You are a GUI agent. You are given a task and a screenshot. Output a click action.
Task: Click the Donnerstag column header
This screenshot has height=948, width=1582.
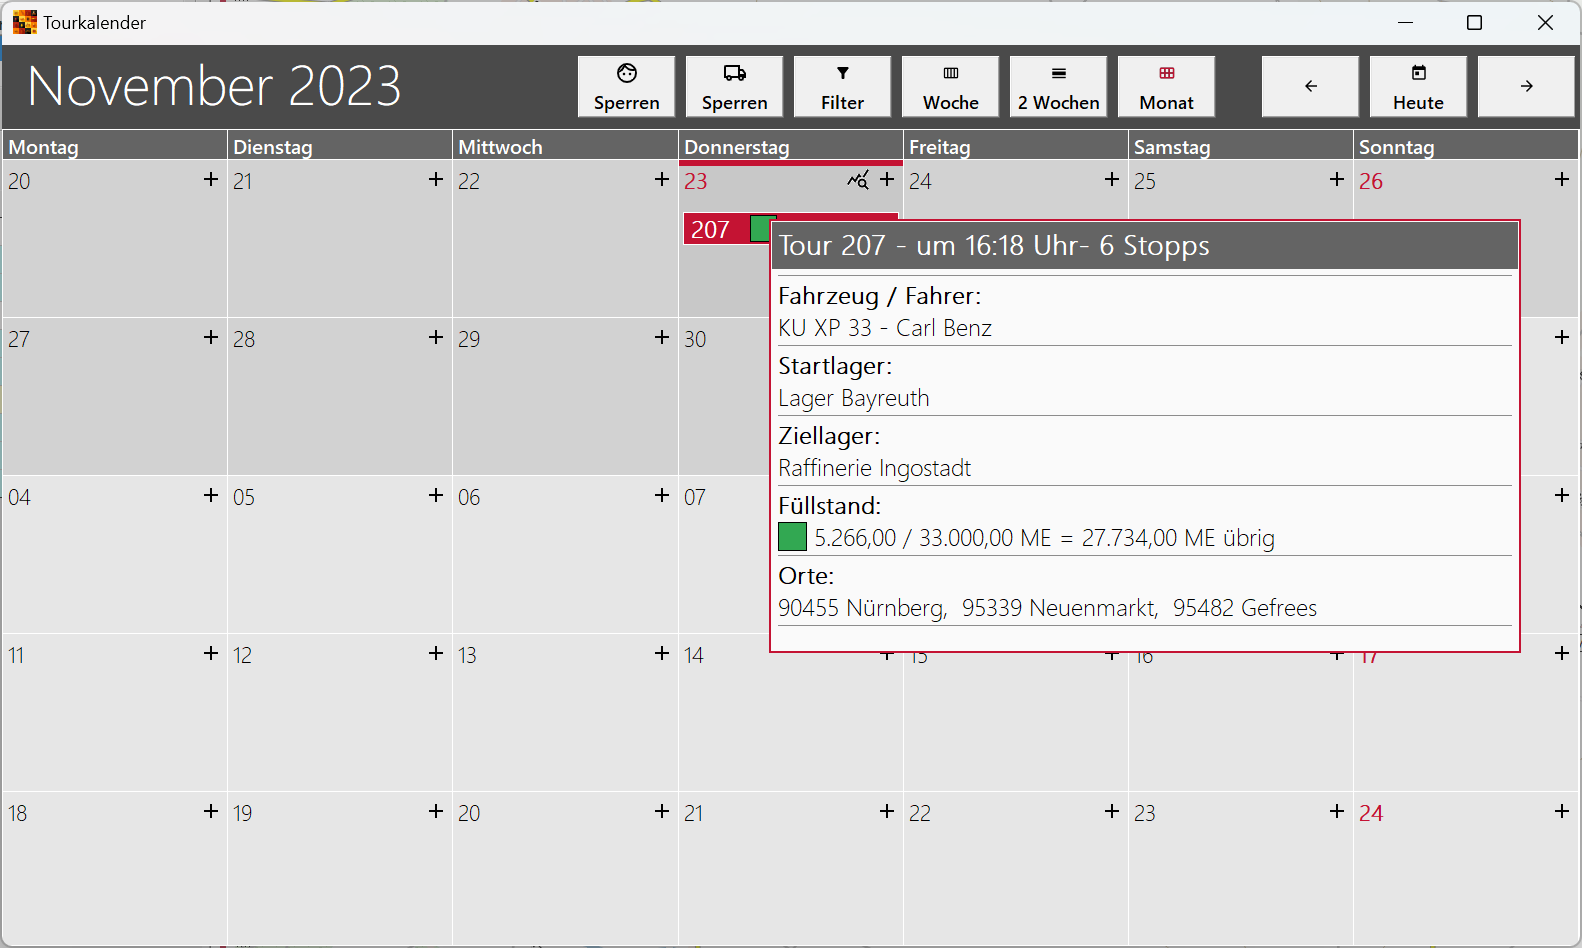coord(790,146)
